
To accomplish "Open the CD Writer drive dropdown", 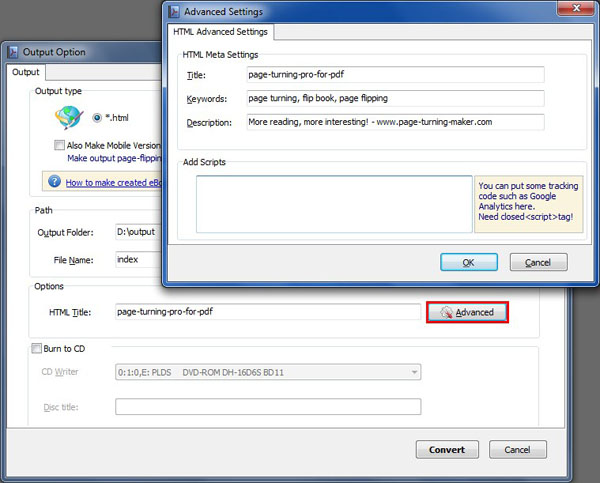I will (268, 372).
